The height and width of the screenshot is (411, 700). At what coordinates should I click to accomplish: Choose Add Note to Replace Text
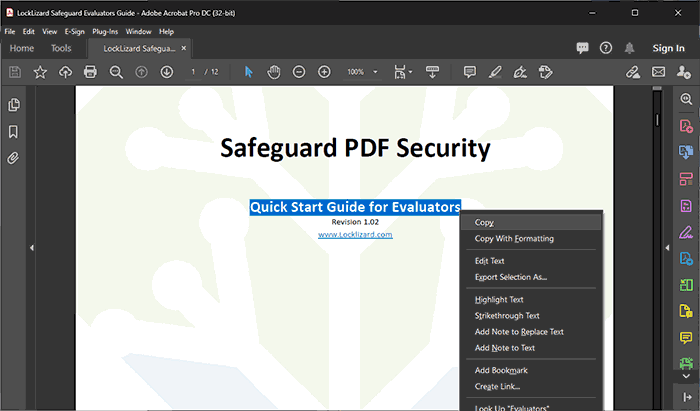tap(531, 332)
